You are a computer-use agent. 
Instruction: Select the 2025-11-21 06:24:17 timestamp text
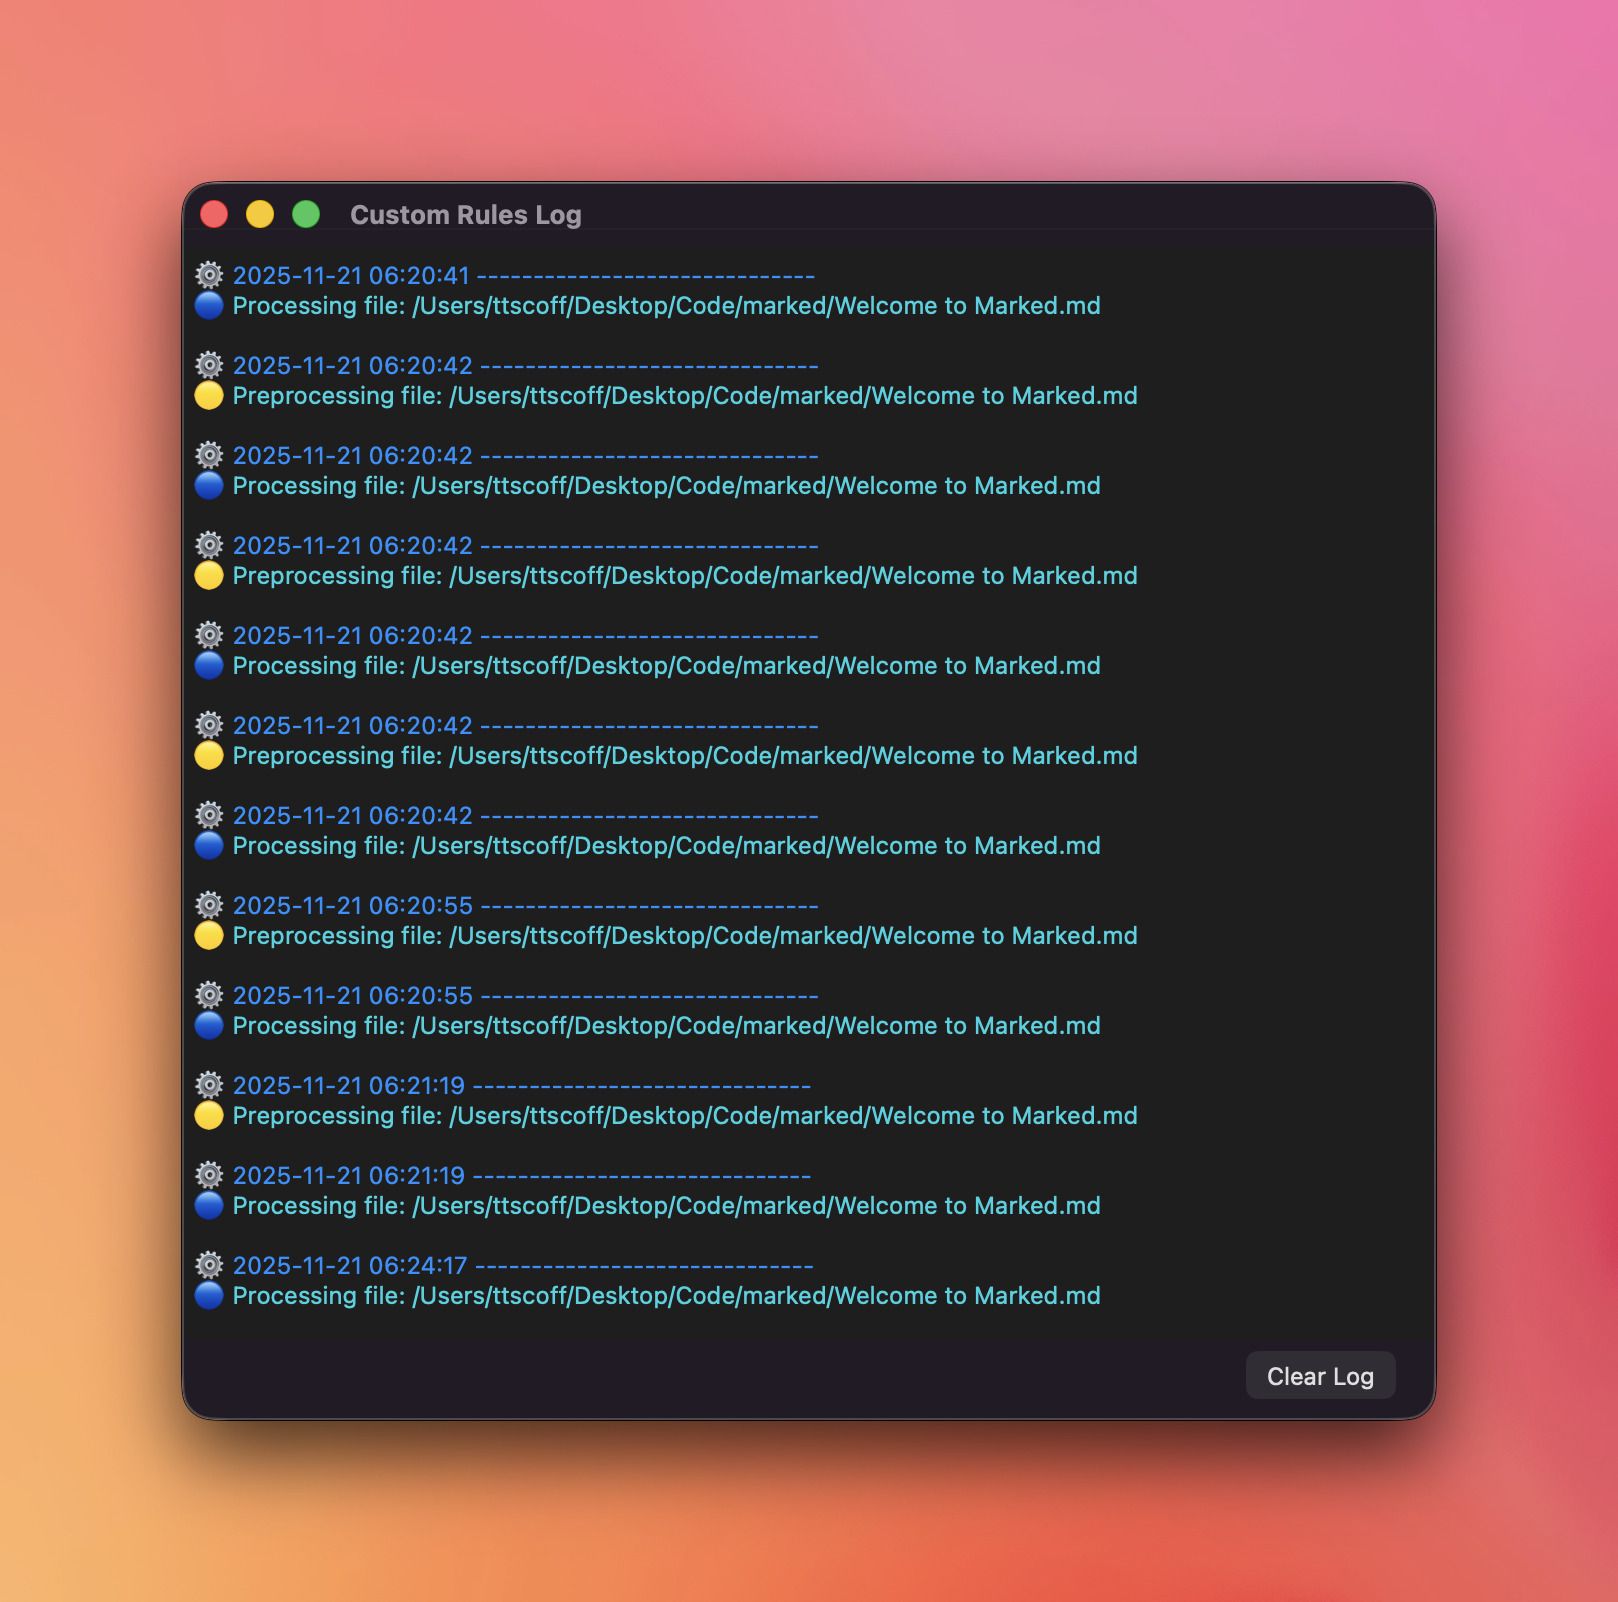(x=350, y=1266)
